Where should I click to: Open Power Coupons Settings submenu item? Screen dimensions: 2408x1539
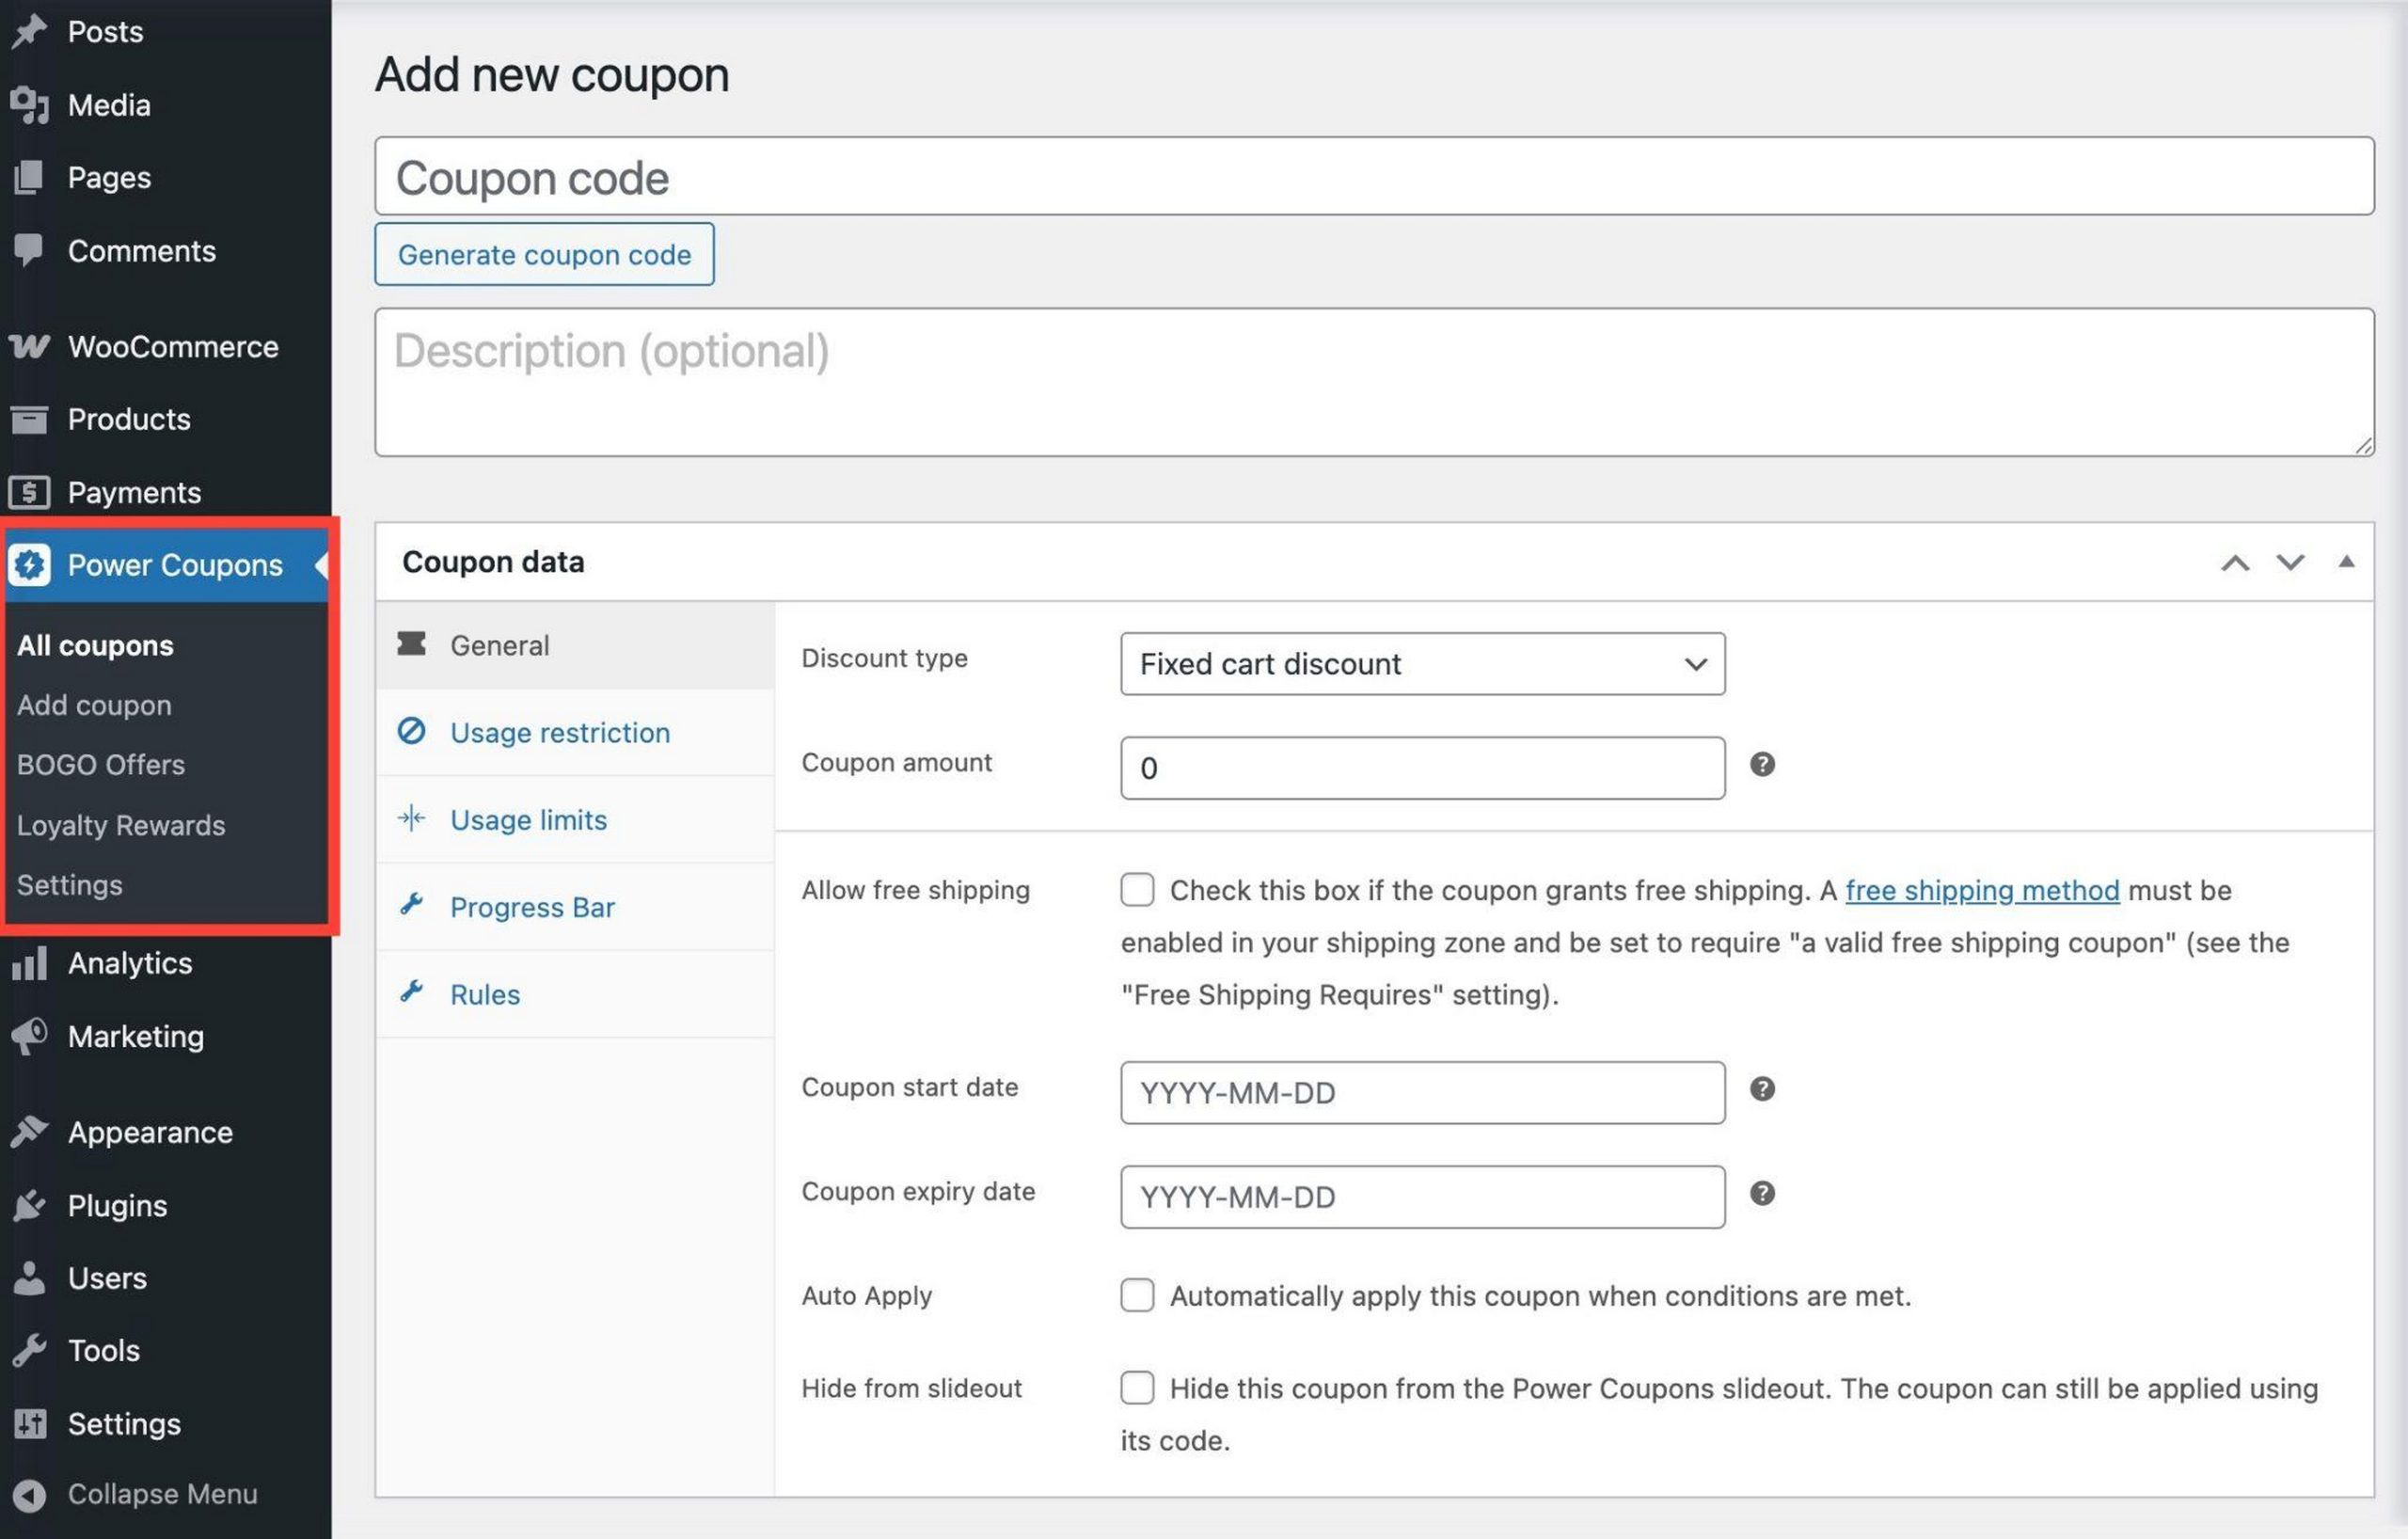click(69, 885)
